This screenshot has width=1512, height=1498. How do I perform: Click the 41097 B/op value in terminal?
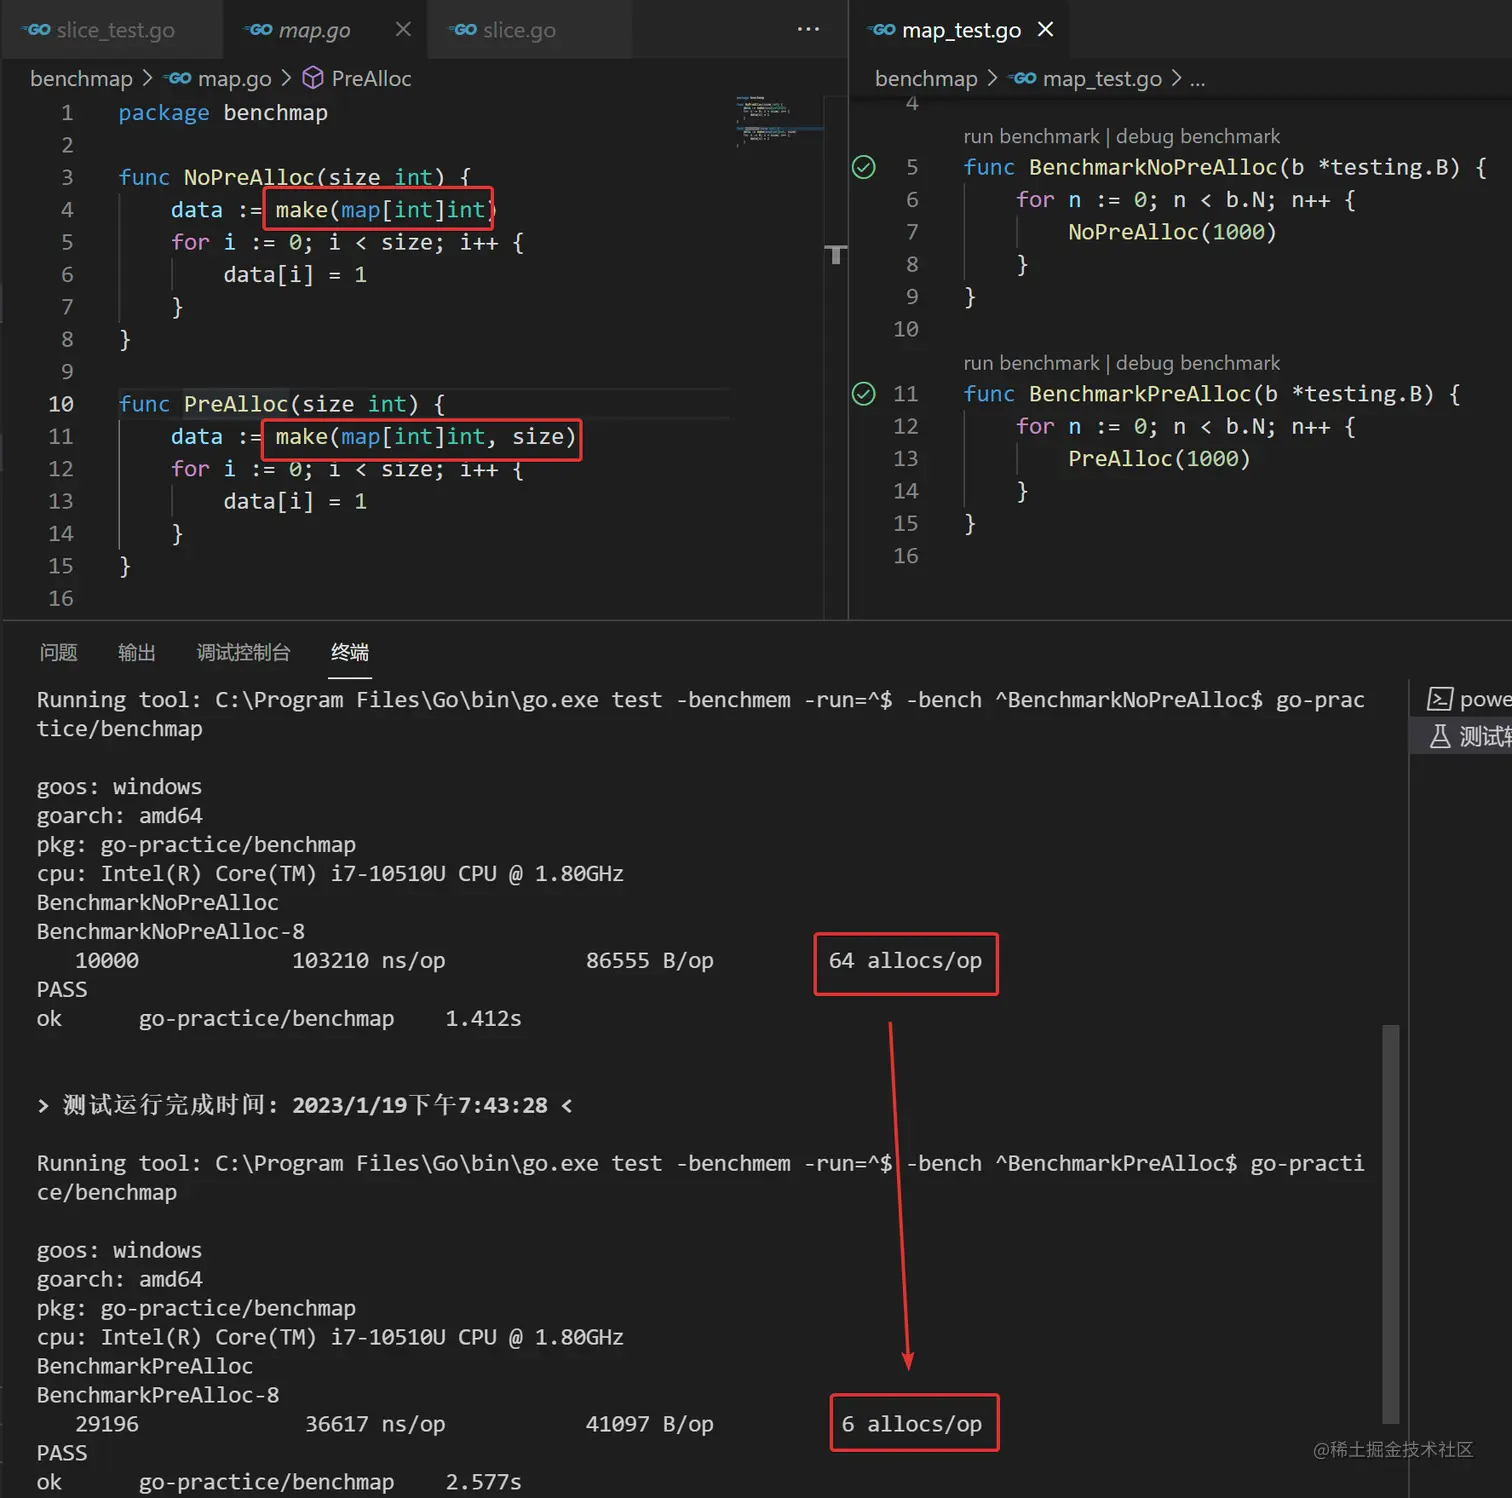650,1424
